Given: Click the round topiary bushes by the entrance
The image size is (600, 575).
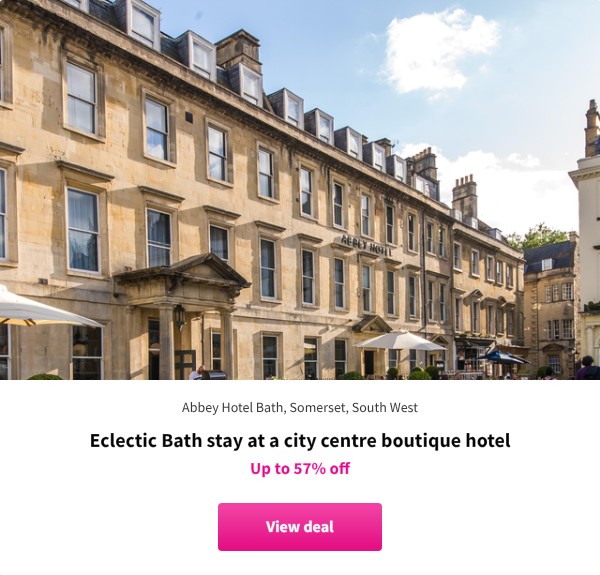Looking at the screenshot, I should coord(419,374).
